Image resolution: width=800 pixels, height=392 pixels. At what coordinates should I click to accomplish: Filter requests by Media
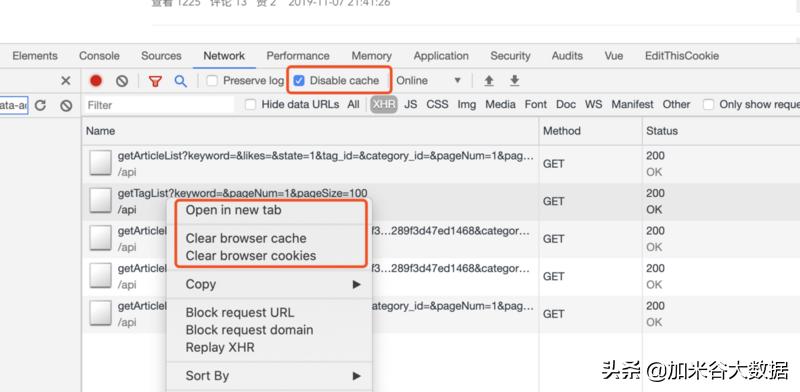click(500, 105)
